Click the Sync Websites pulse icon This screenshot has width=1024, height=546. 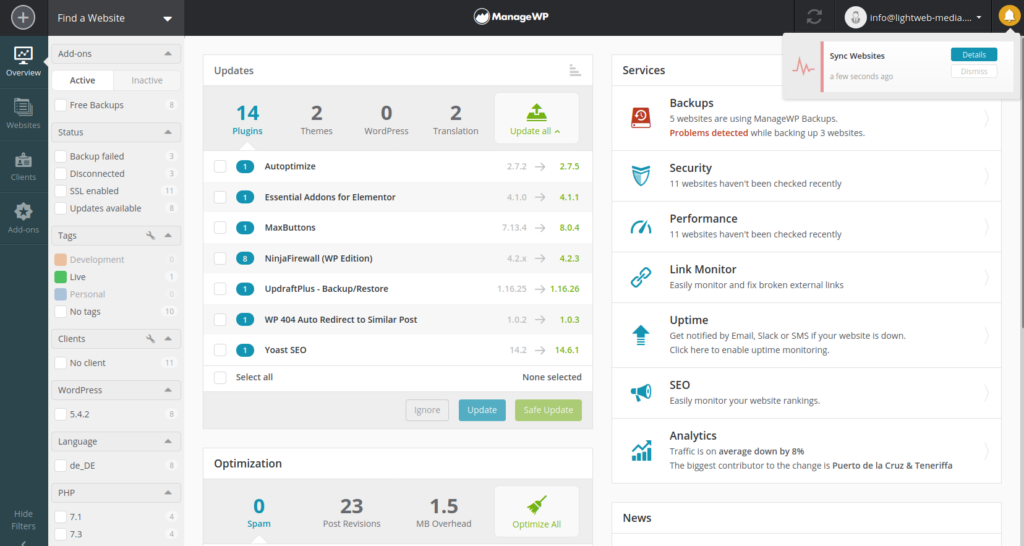click(803, 67)
